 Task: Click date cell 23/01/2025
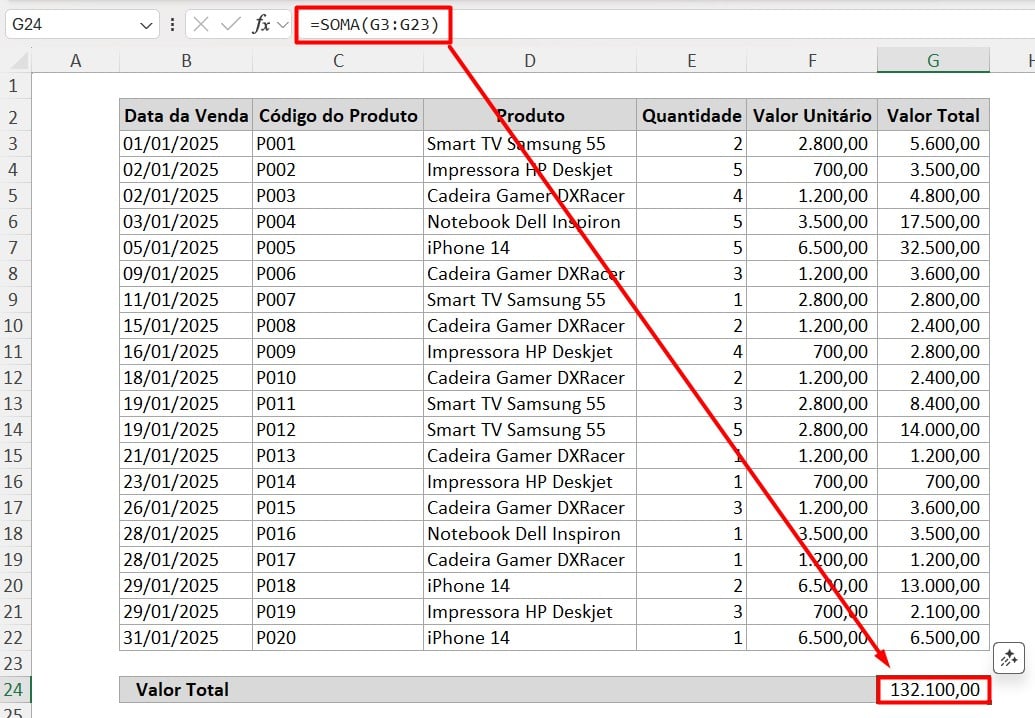click(186, 482)
